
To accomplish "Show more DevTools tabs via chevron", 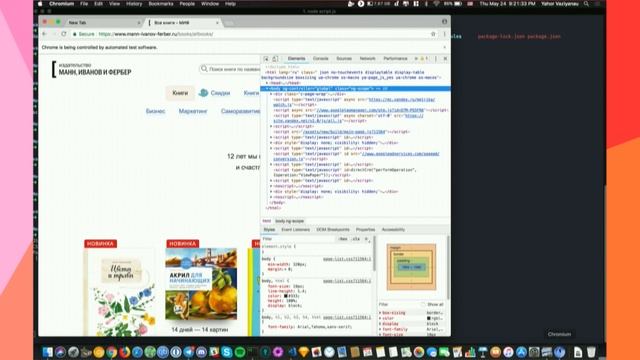I will (x=416, y=59).
